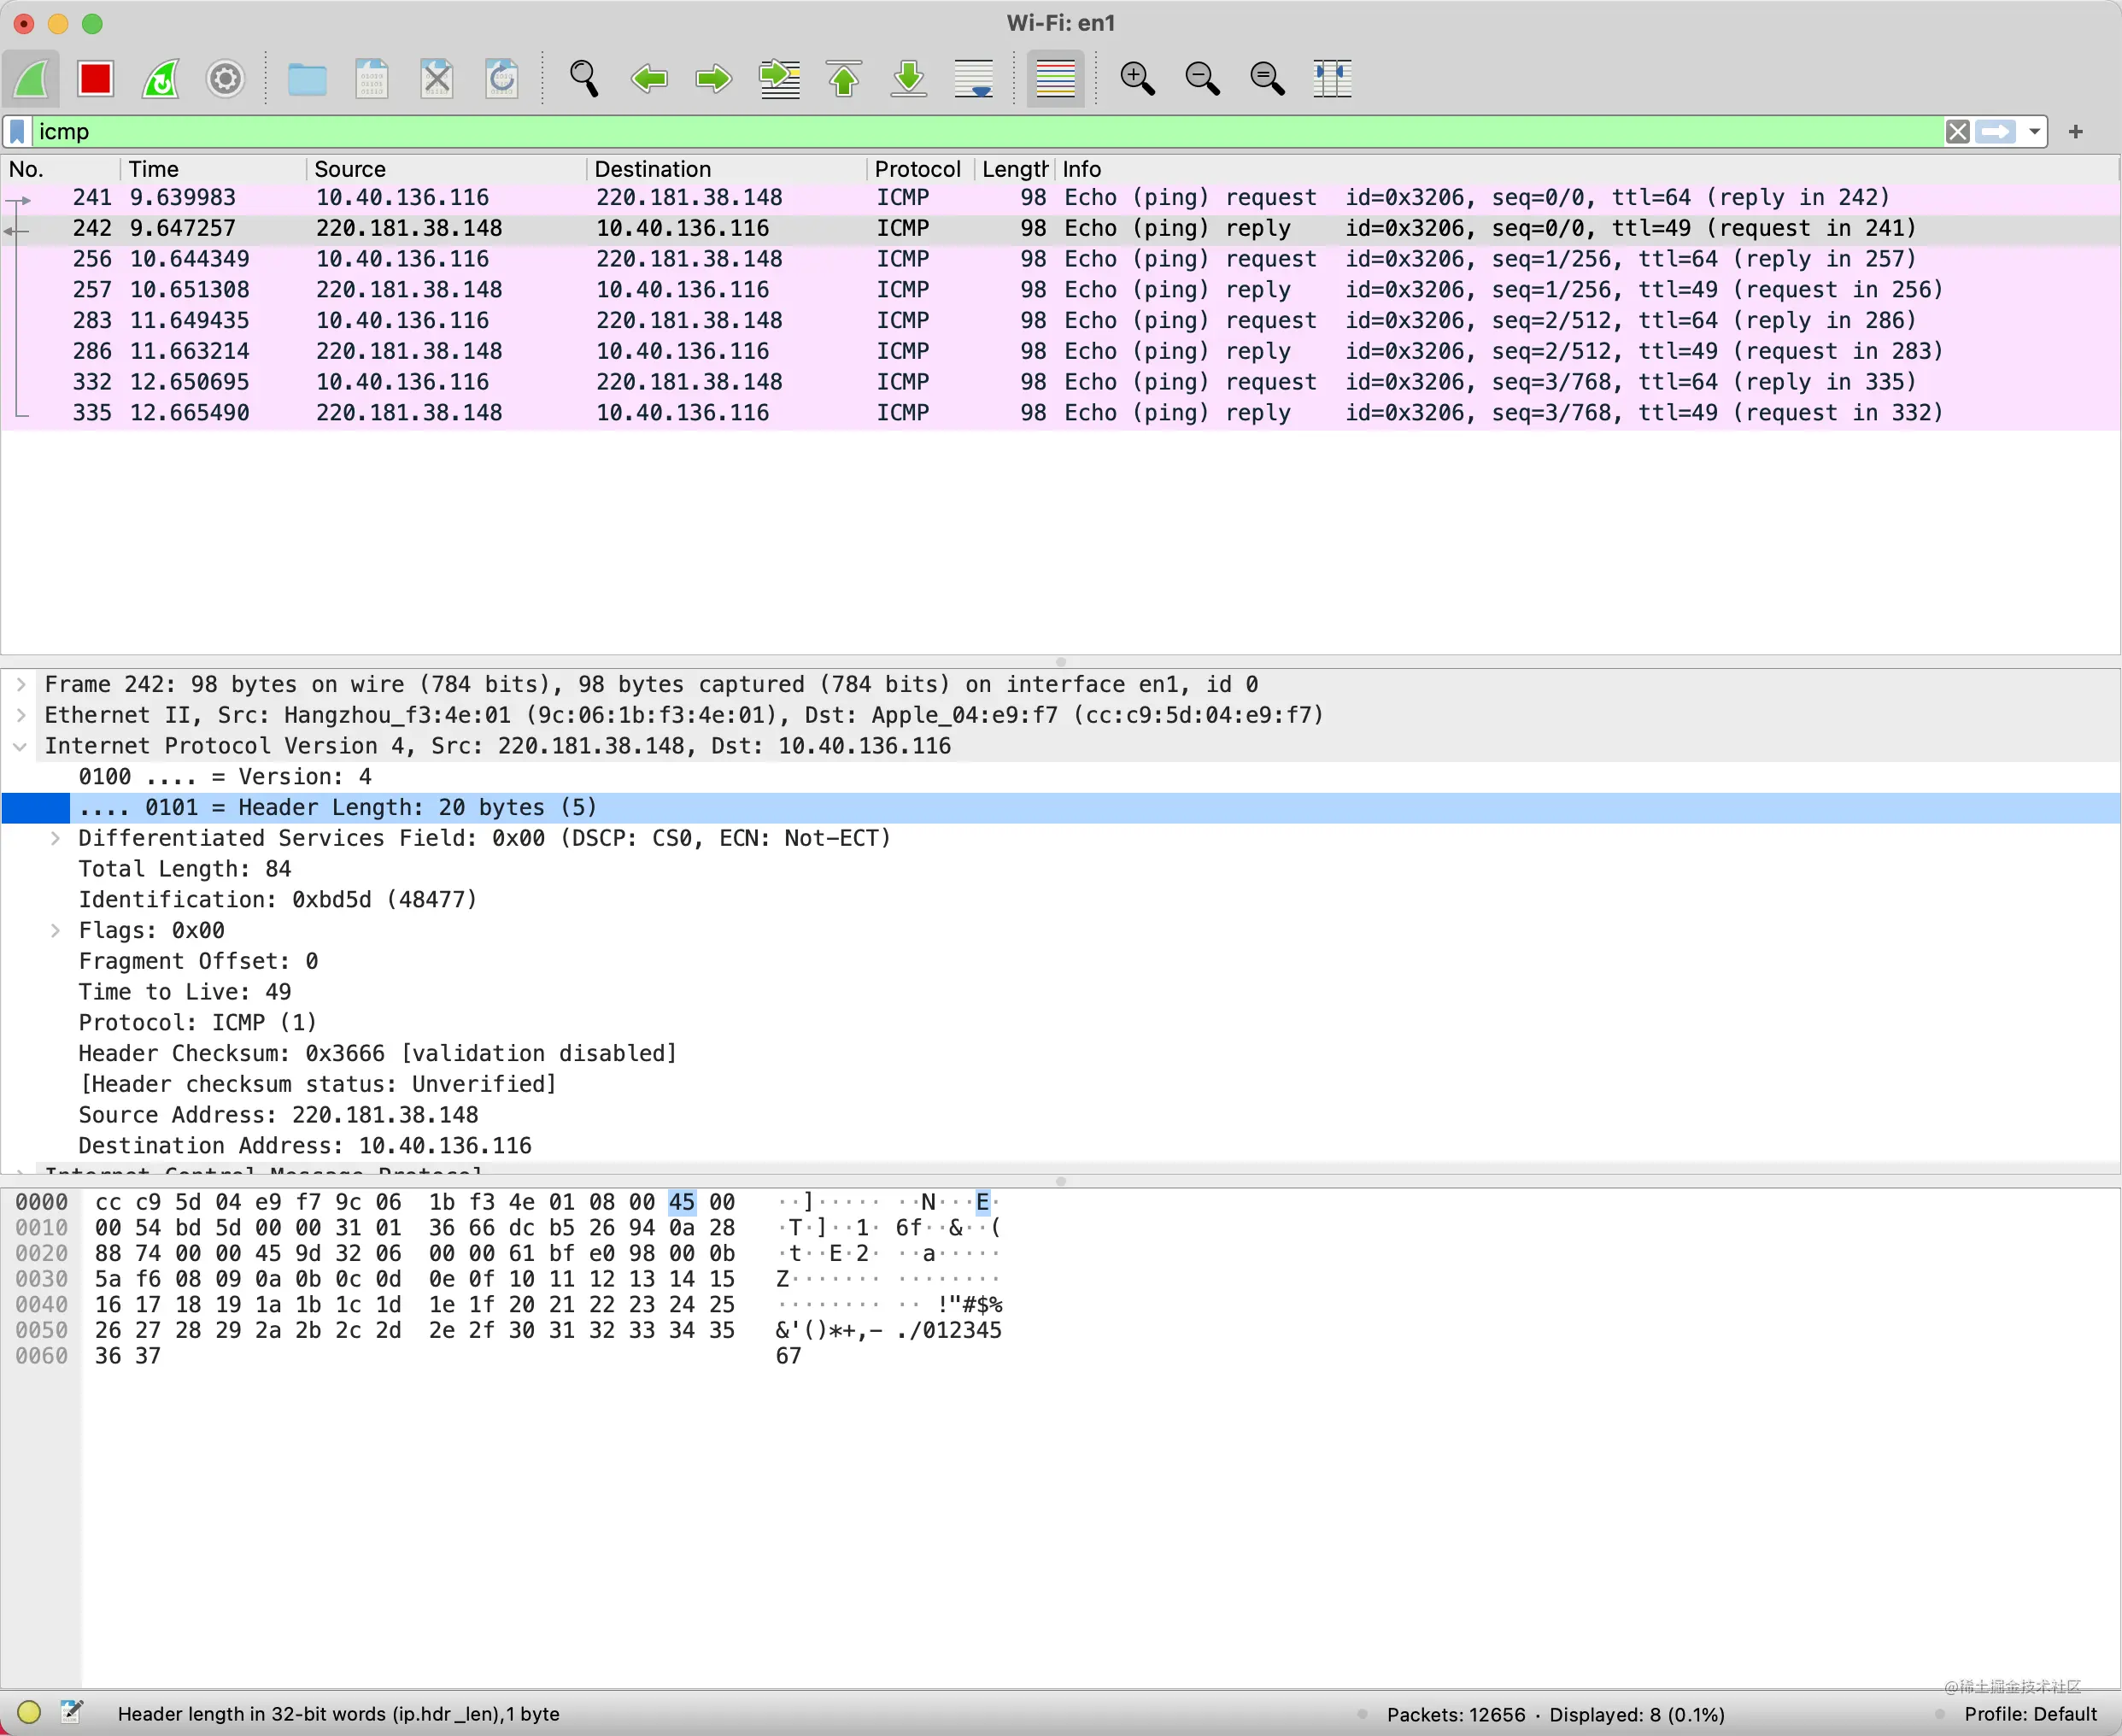Apply the display filter arrow button
Screen dimensions: 2122x1736
pyautogui.click(x=1996, y=132)
